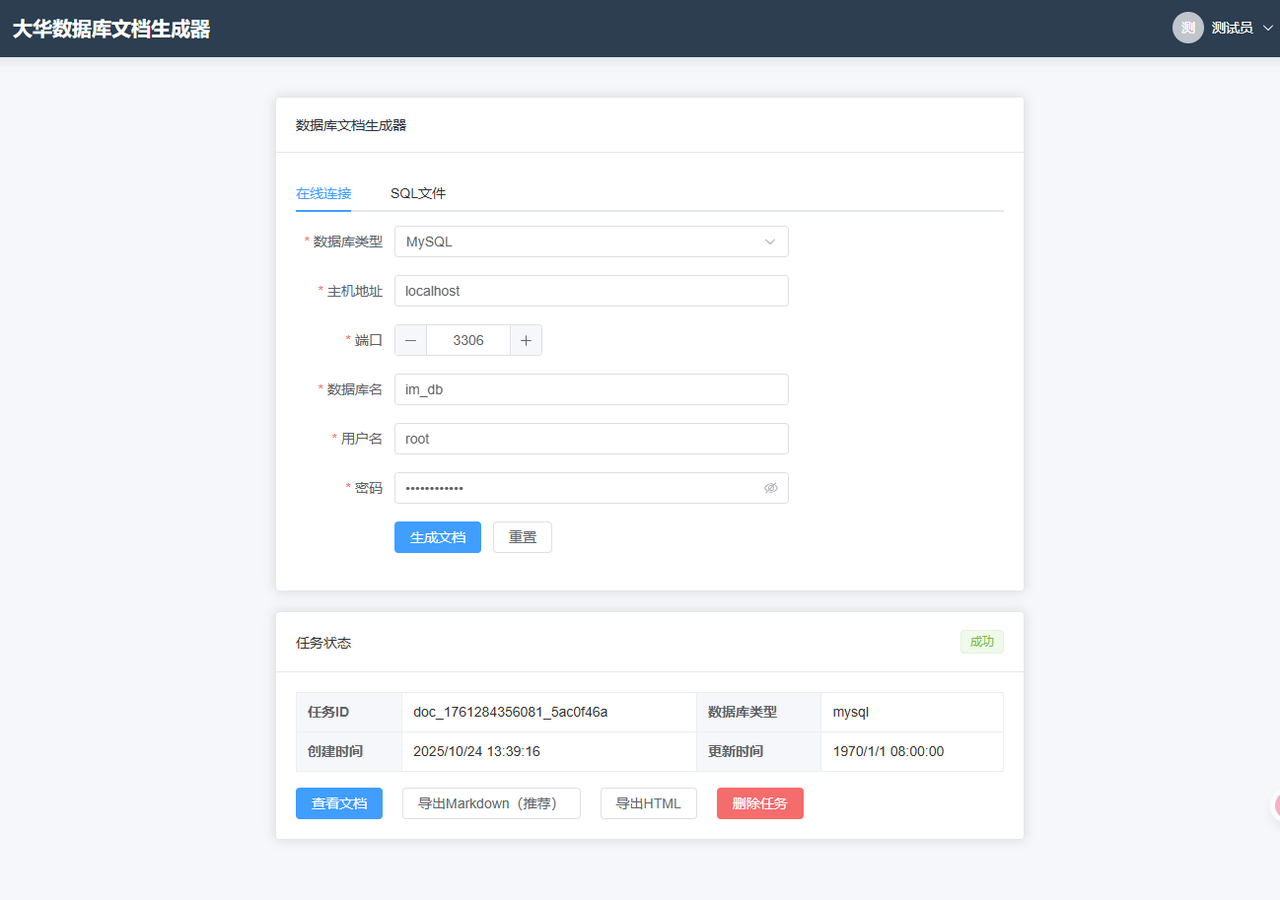Click the 生成文档 button

coord(437,537)
